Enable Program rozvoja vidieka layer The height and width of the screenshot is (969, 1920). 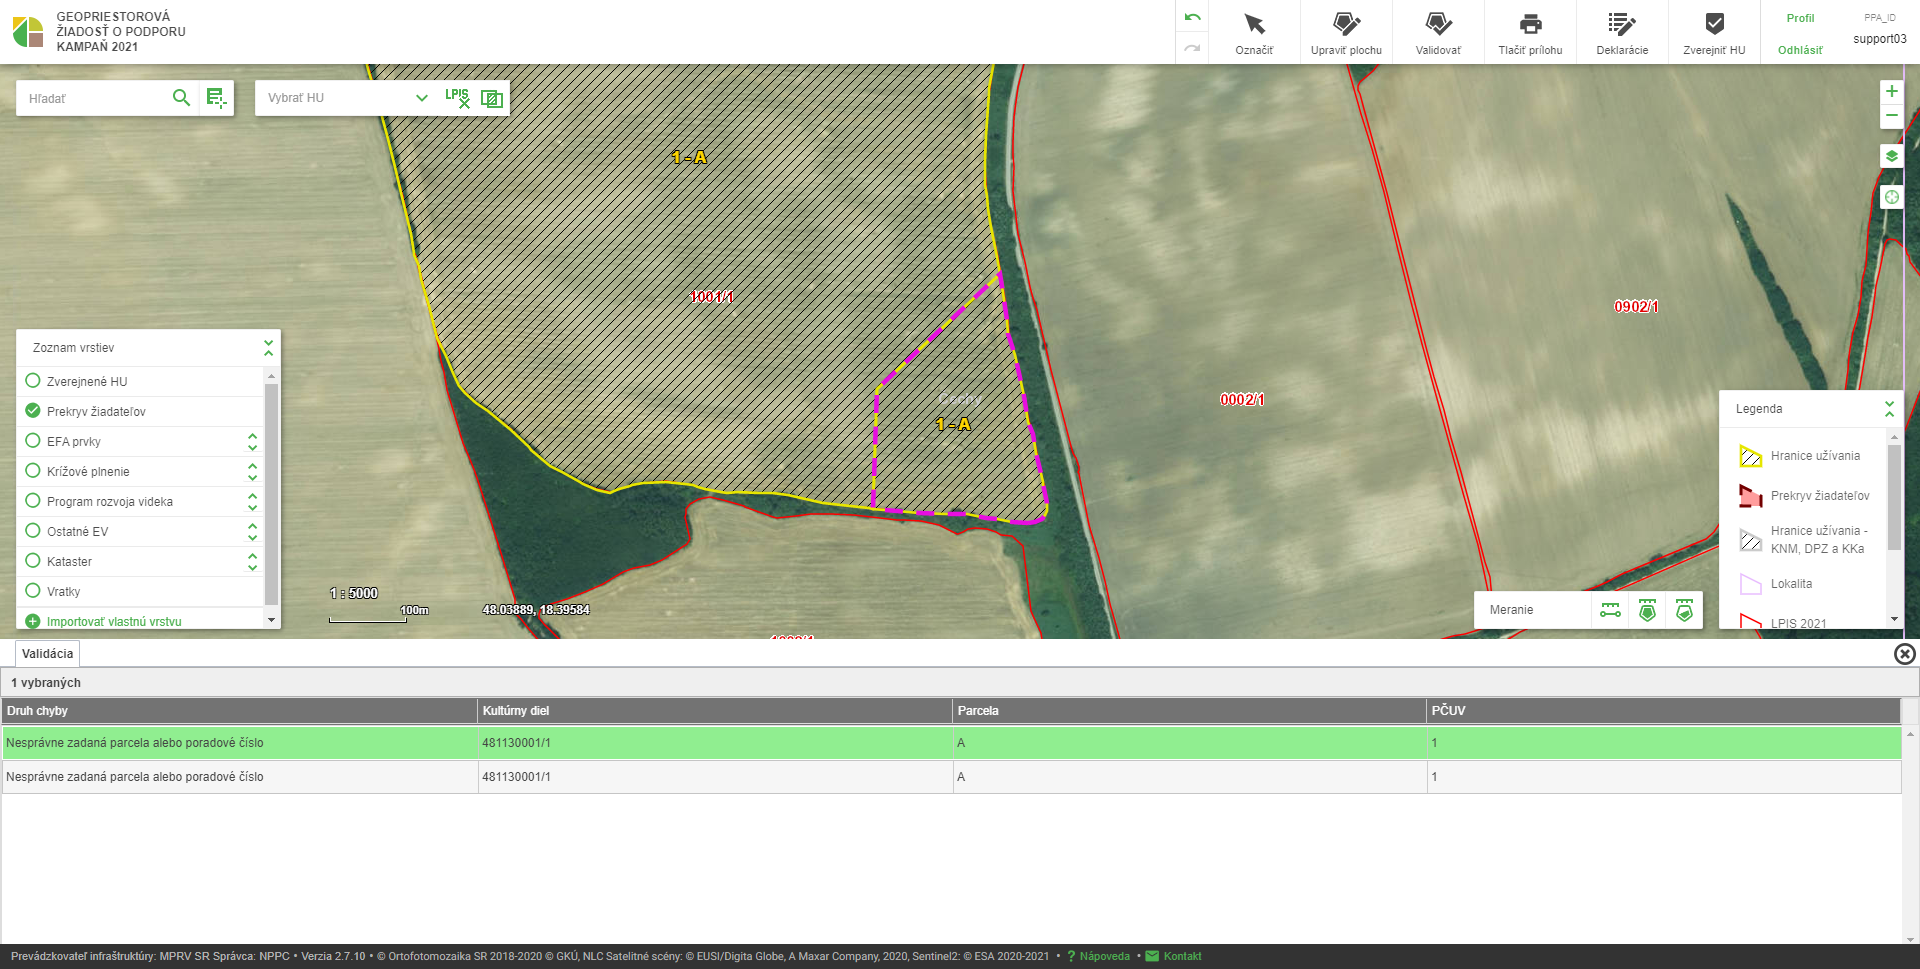[x=33, y=501]
